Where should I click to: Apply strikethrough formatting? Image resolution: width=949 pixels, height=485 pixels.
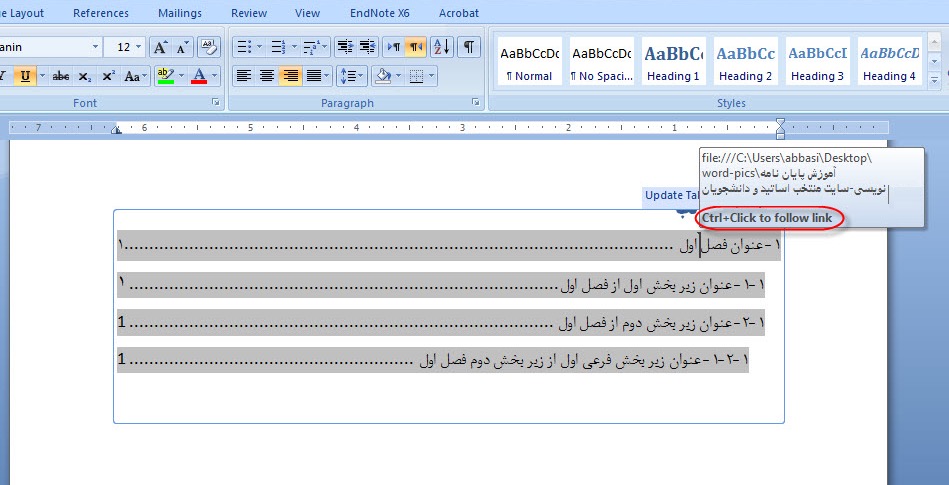click(60, 76)
